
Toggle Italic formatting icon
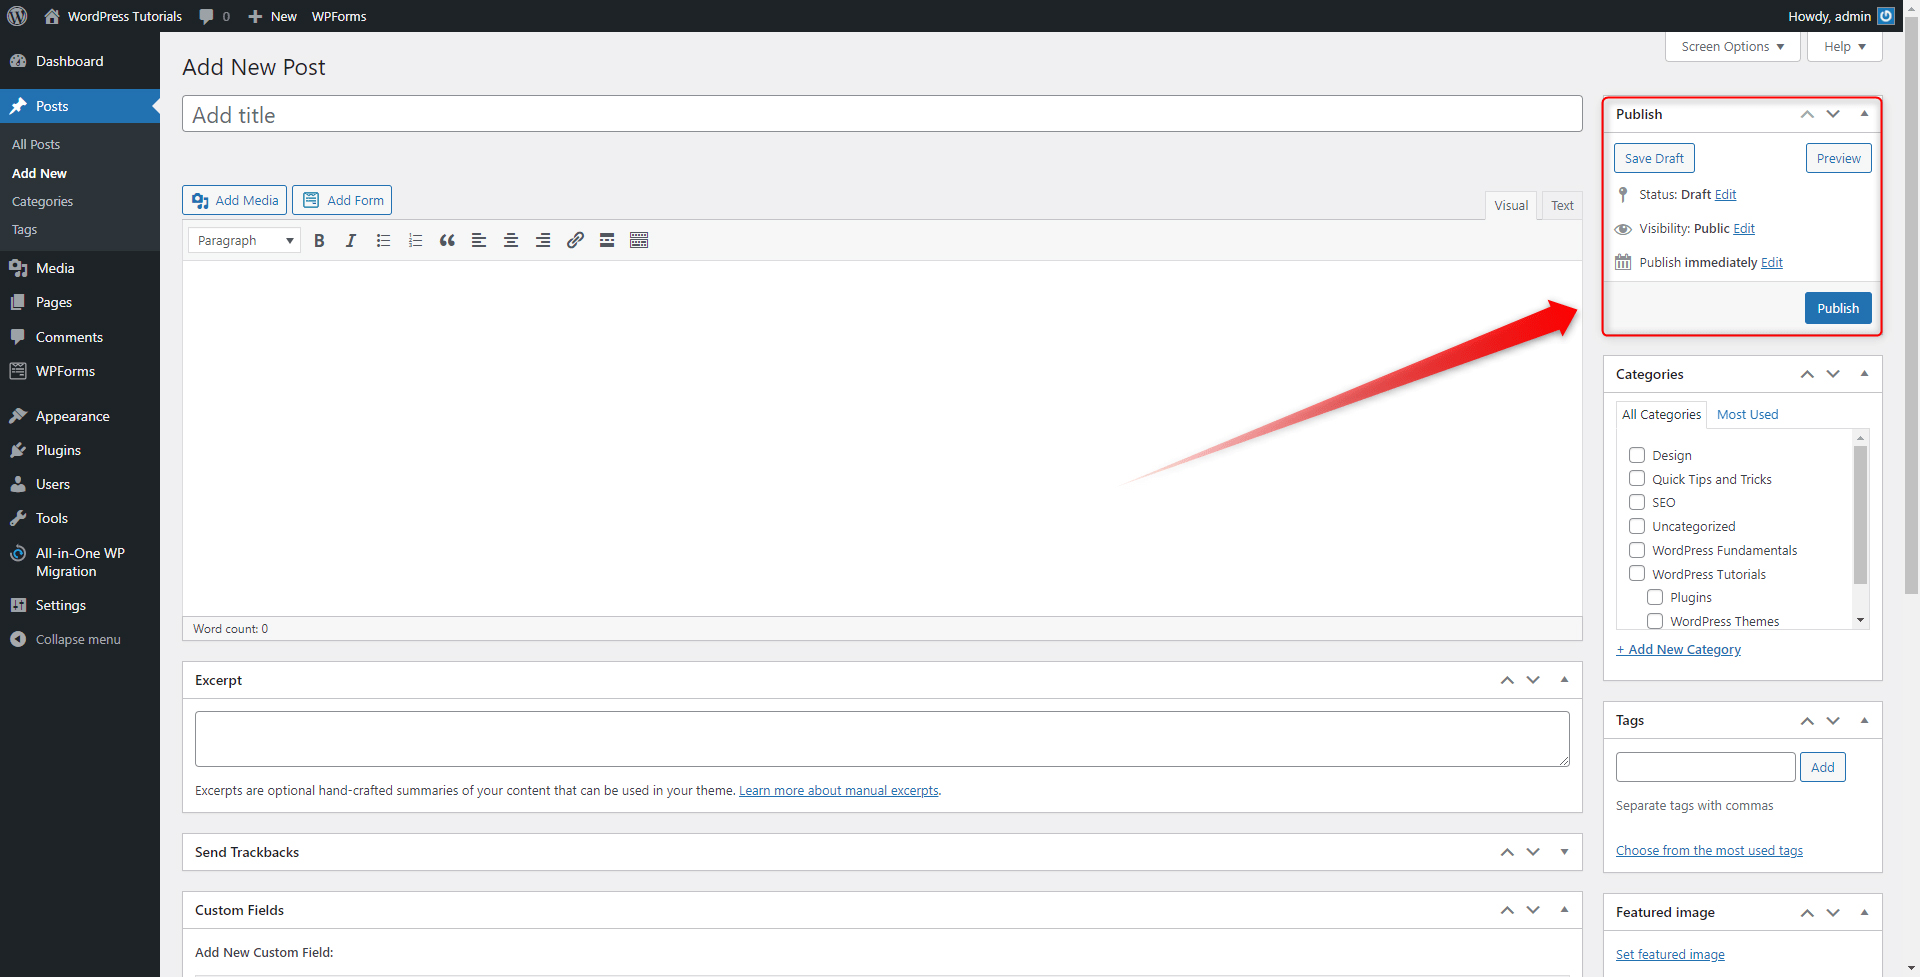tap(351, 240)
